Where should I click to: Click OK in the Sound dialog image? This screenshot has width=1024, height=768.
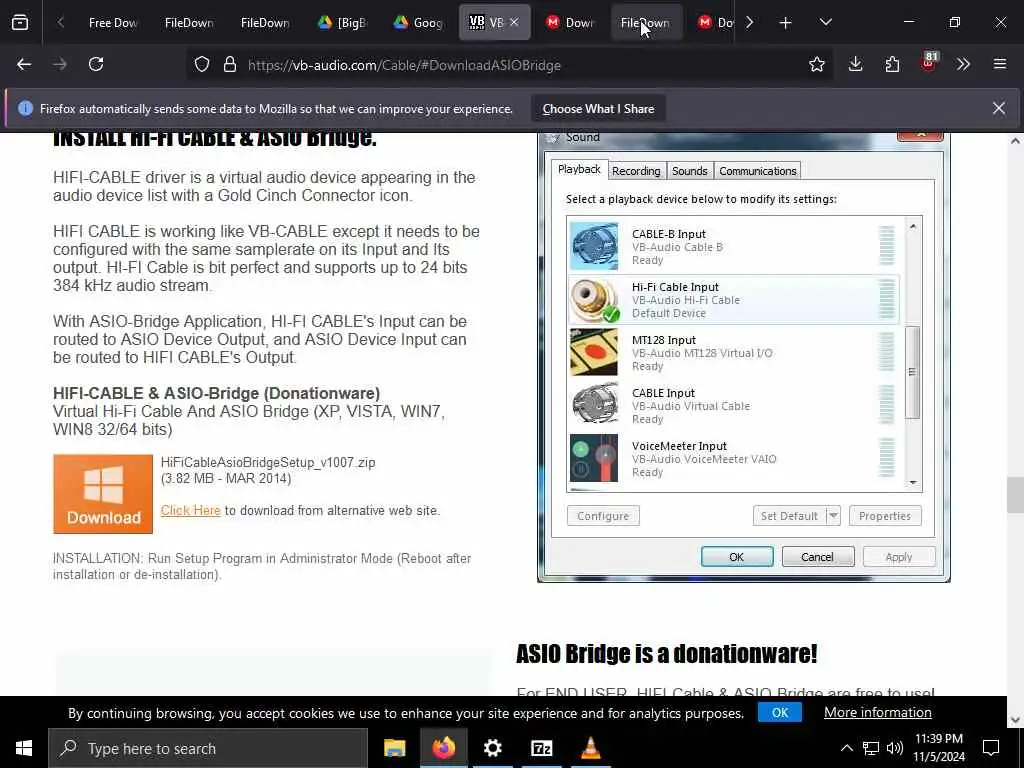[x=737, y=557]
